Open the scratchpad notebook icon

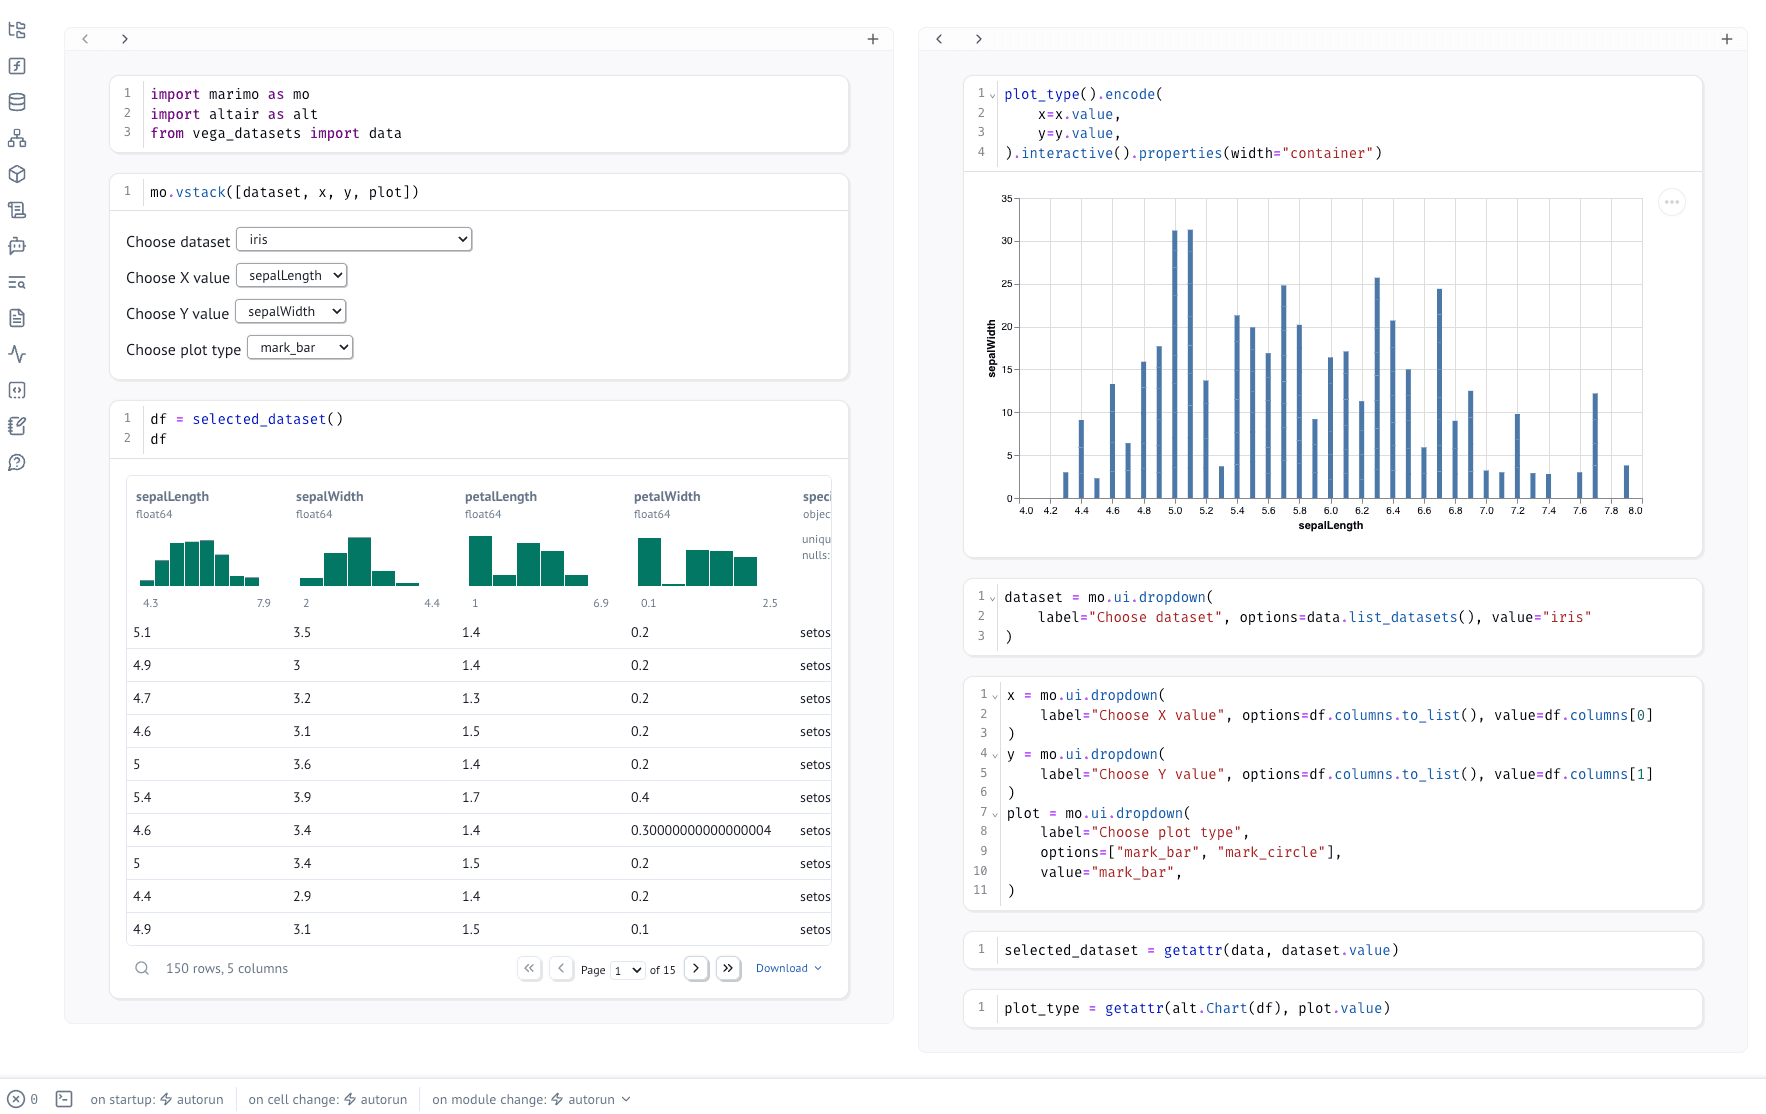click(x=17, y=426)
